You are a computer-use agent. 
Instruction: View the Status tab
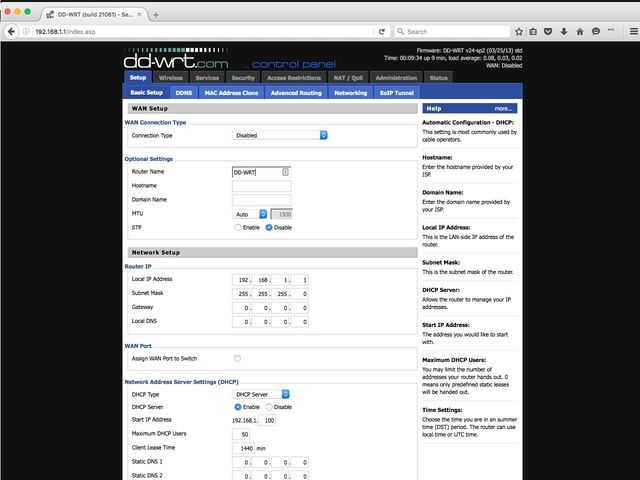click(x=438, y=78)
